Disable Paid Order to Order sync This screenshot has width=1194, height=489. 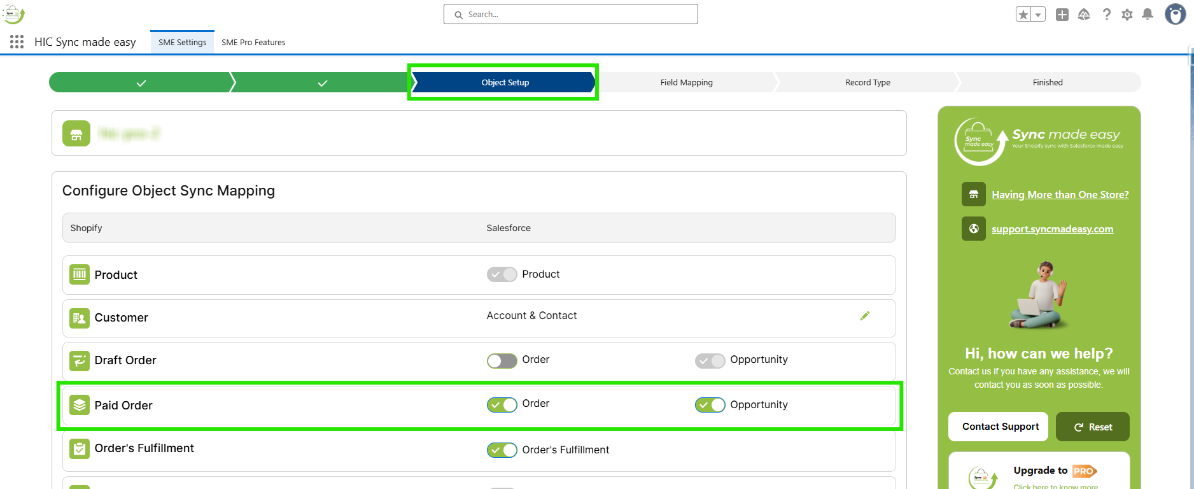pos(502,404)
